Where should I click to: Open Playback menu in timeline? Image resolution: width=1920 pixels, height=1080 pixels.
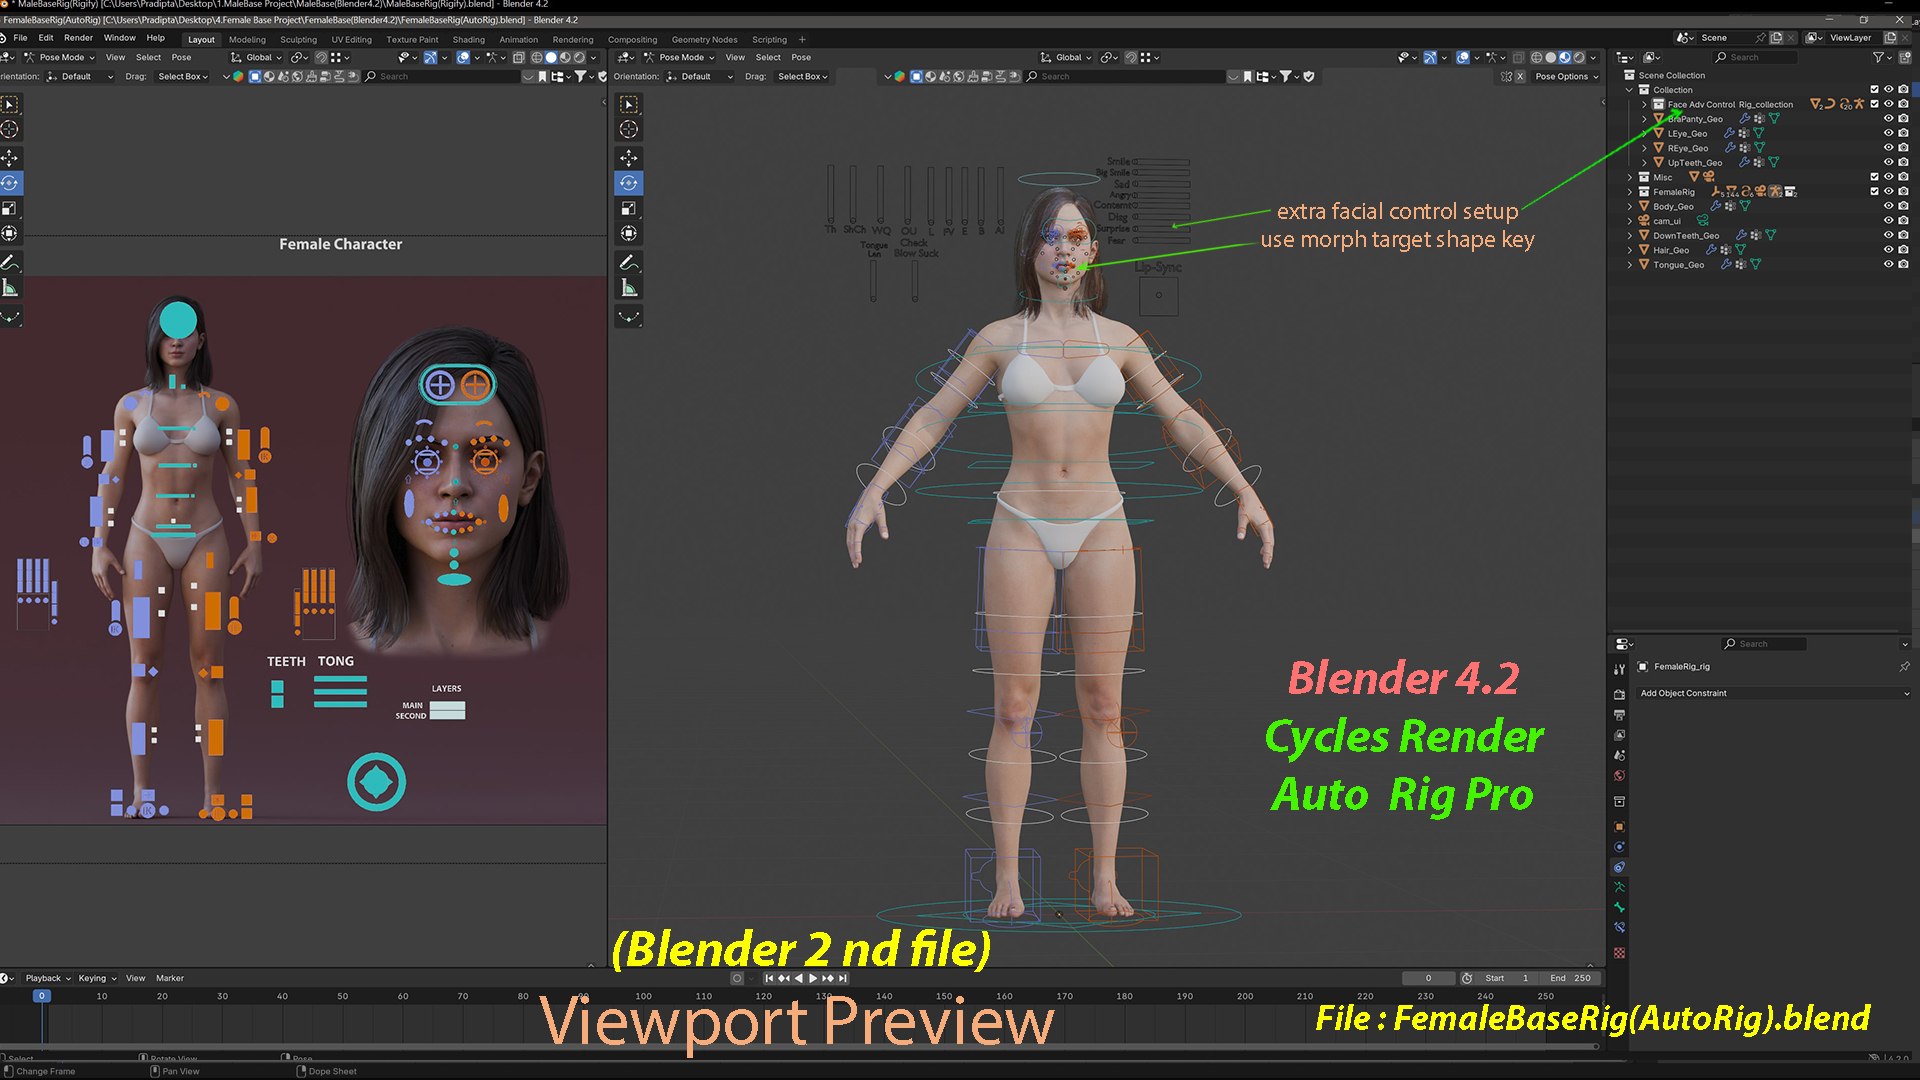coord(46,978)
